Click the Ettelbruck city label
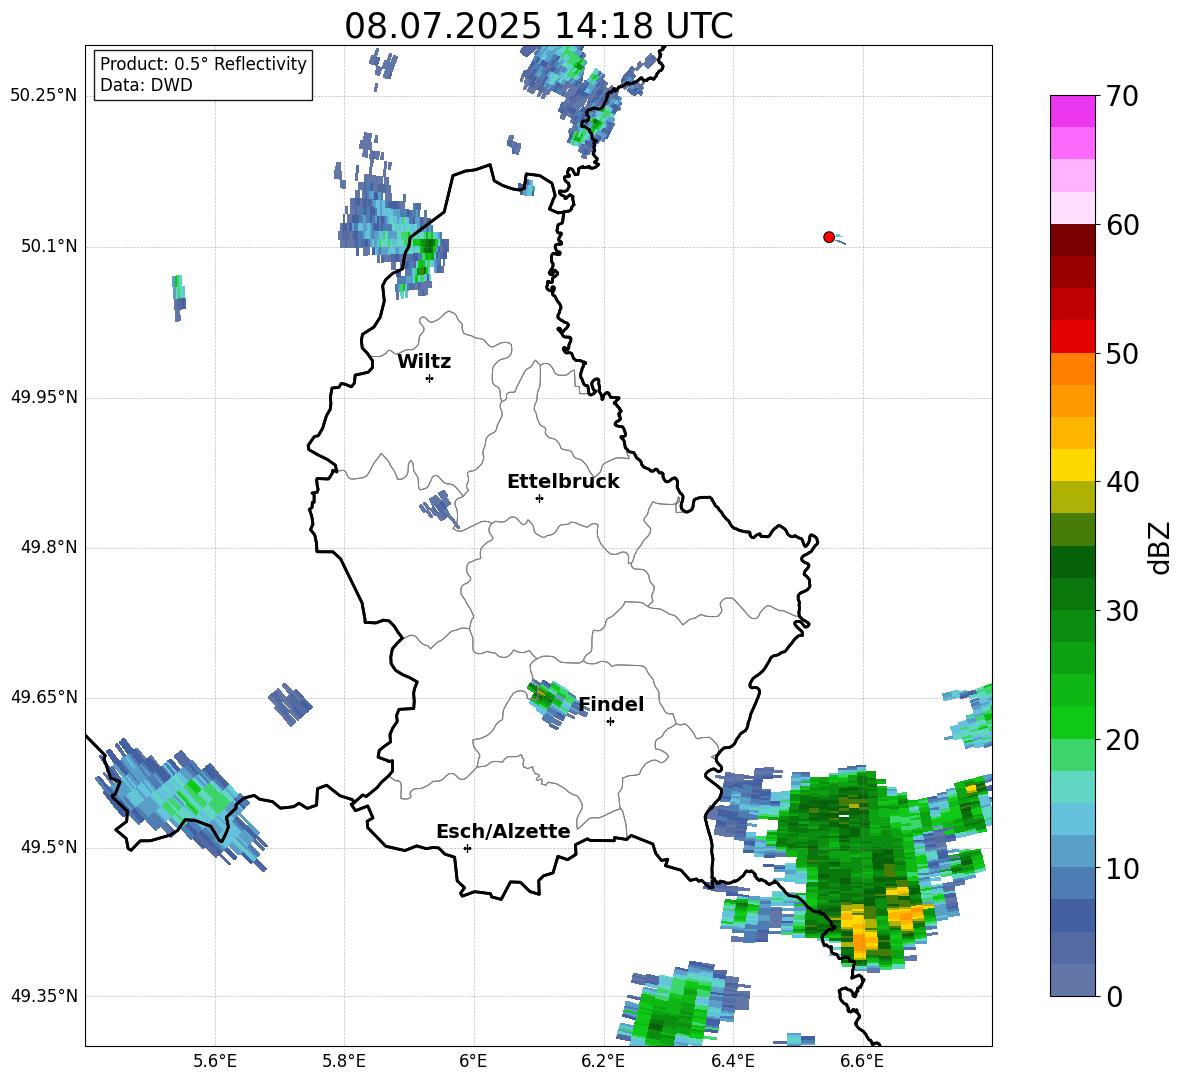The width and height of the screenshot is (1184, 1081). pyautogui.click(x=563, y=482)
